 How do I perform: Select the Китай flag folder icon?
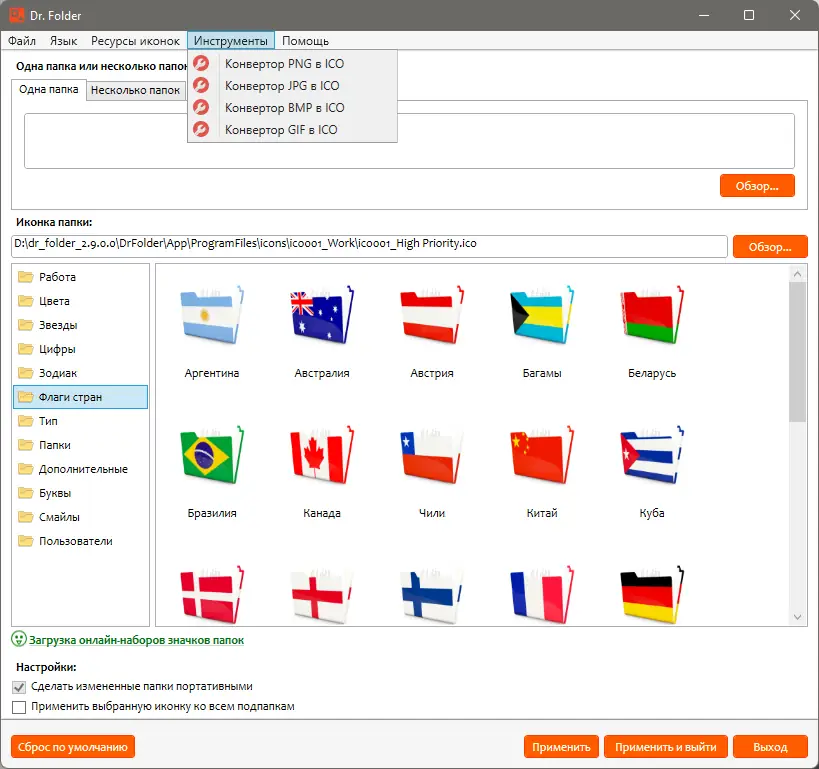coord(541,455)
